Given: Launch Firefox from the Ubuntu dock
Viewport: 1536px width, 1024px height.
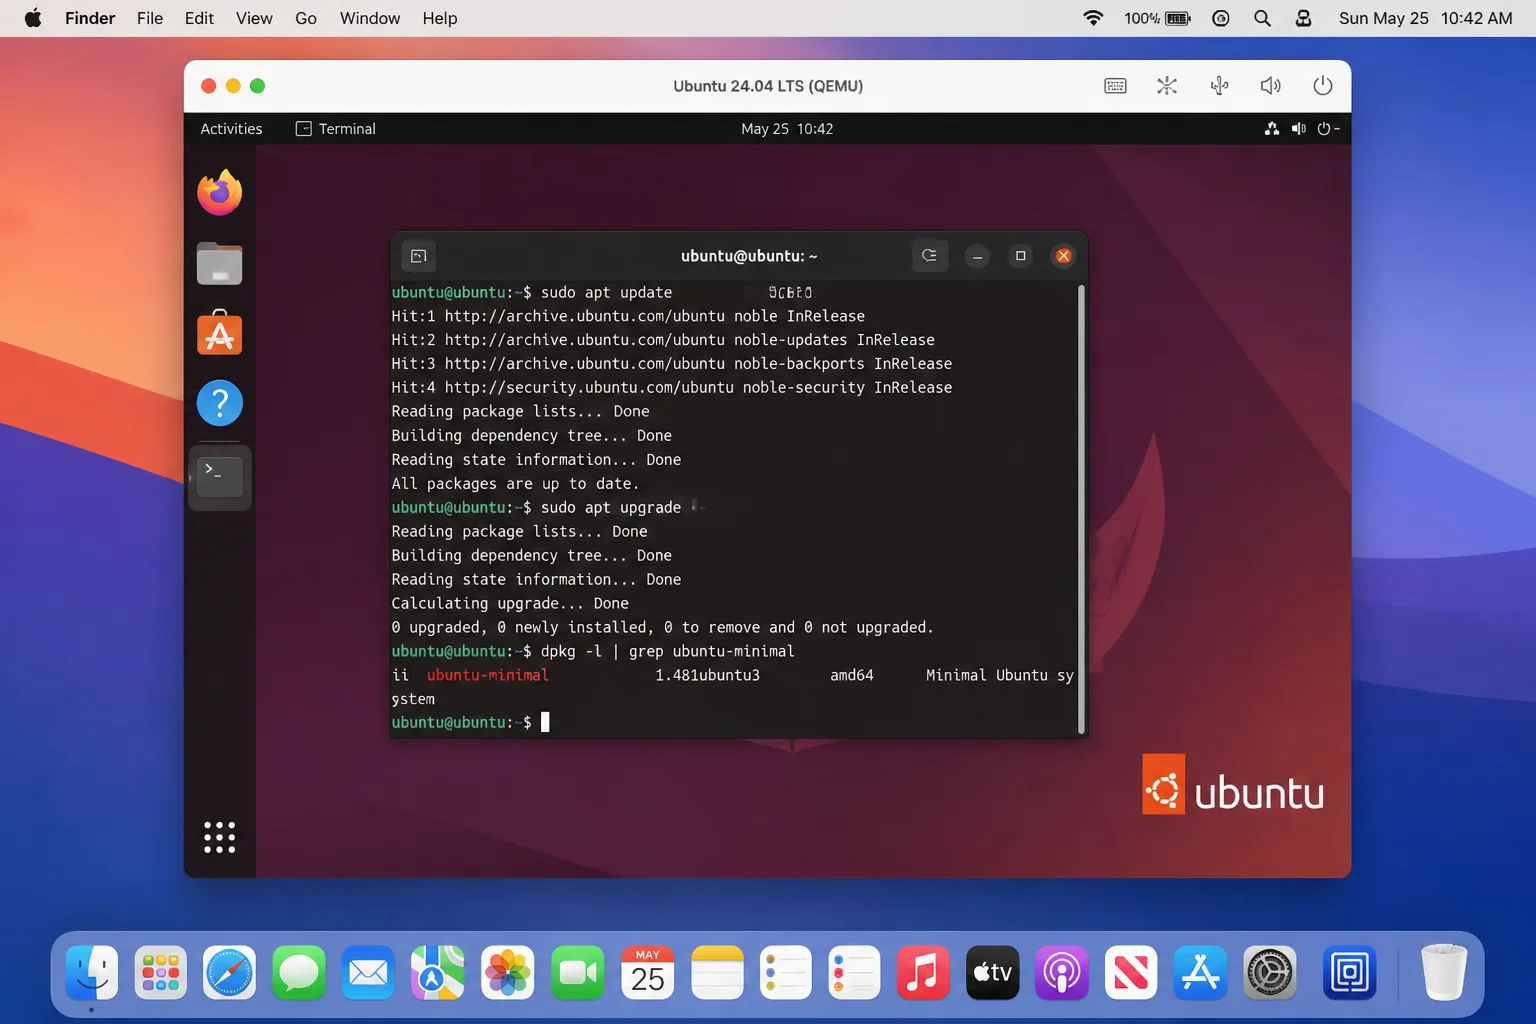Looking at the screenshot, I should click(x=220, y=192).
